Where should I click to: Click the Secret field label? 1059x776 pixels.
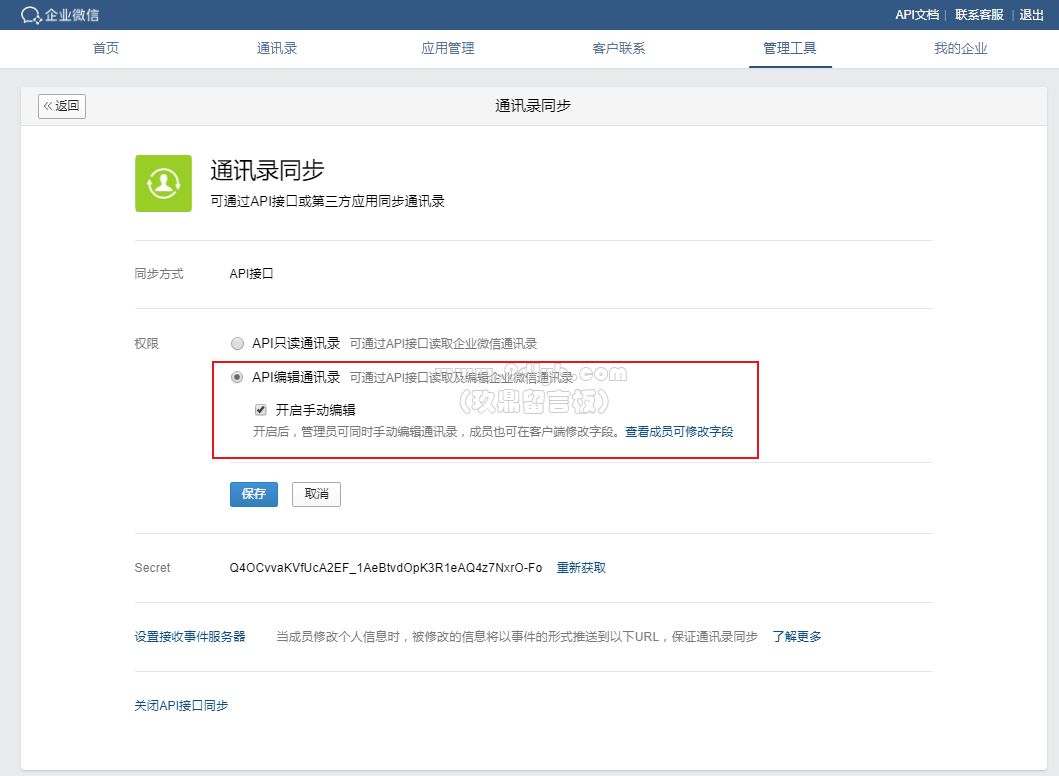tap(153, 568)
